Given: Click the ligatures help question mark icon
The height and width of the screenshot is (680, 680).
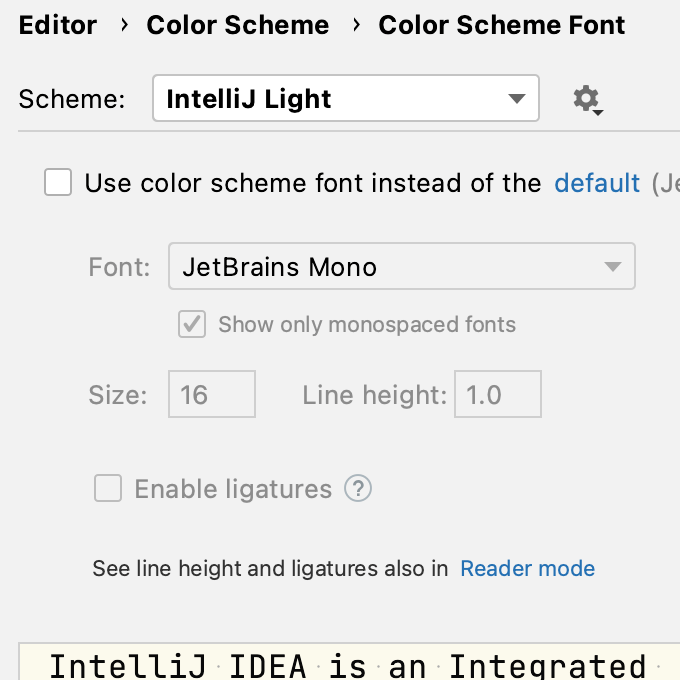Looking at the screenshot, I should point(358,488).
